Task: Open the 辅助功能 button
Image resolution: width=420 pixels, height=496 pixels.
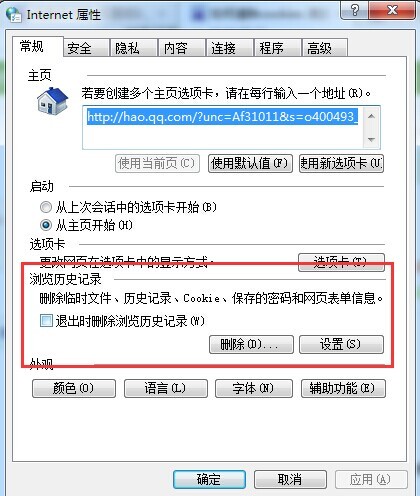Action: coord(343,388)
